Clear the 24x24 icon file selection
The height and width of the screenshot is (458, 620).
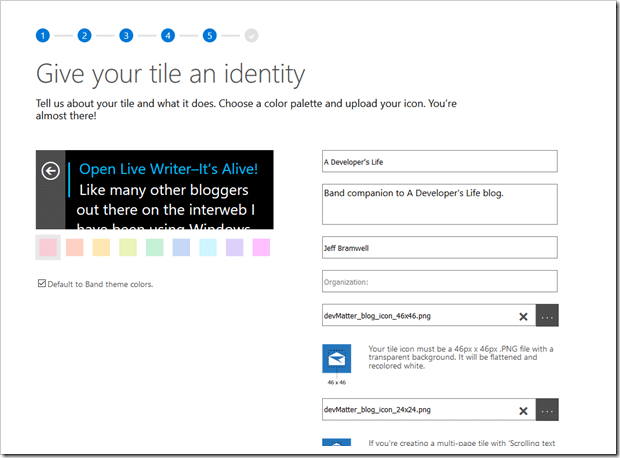[x=523, y=410]
